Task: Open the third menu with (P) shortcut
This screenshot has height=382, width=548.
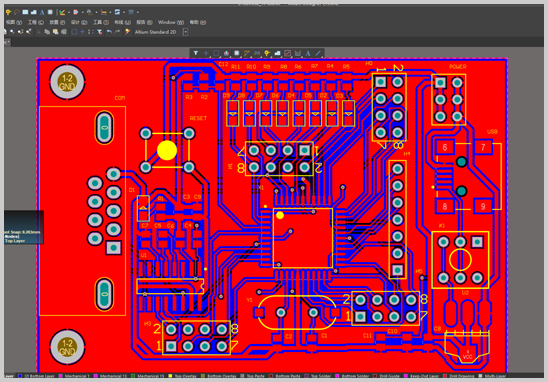Action: (57, 22)
